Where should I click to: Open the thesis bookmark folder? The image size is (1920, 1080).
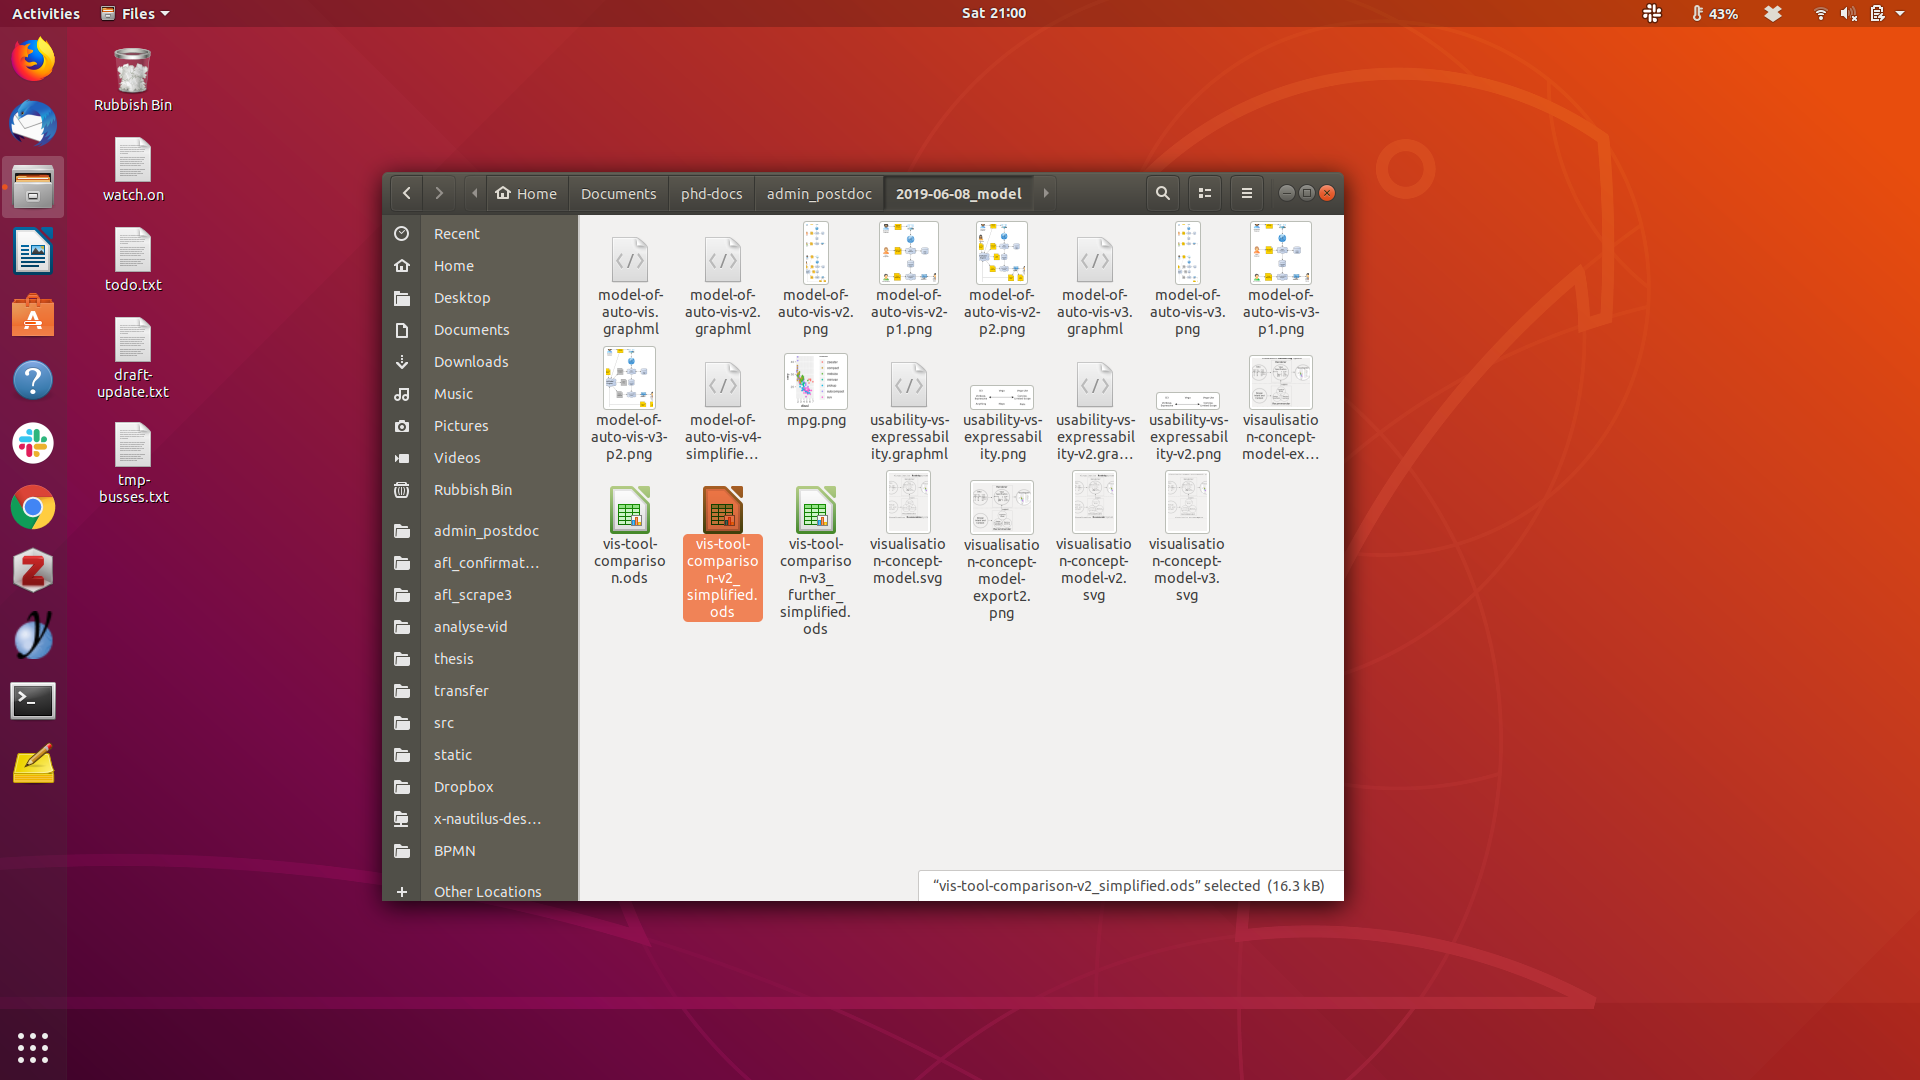453,658
